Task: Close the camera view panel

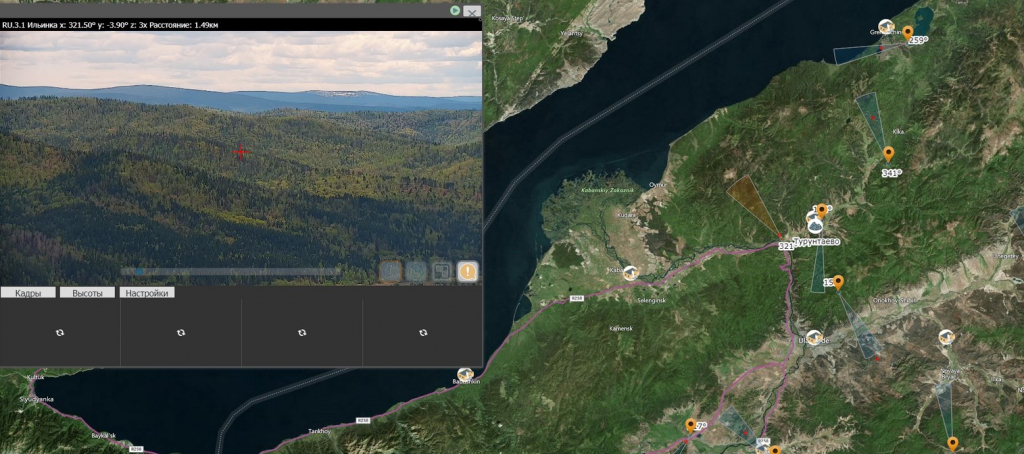Action: (x=472, y=11)
